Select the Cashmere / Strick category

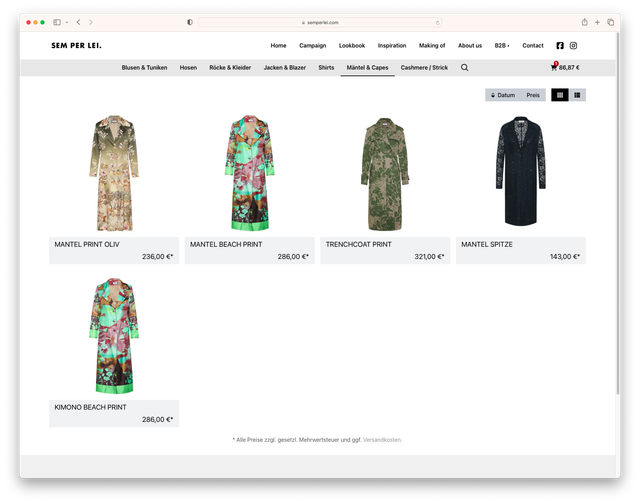click(424, 68)
